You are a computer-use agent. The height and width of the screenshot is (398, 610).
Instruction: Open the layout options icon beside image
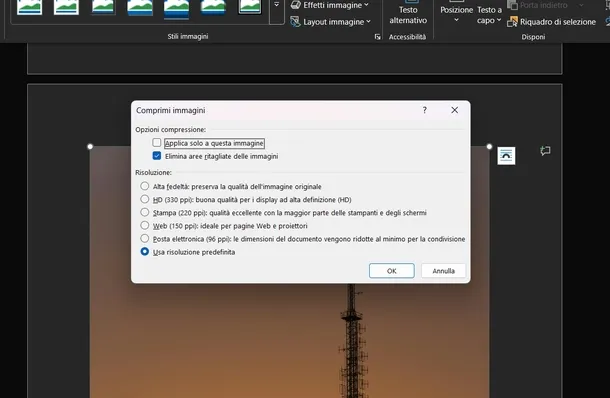click(506, 156)
